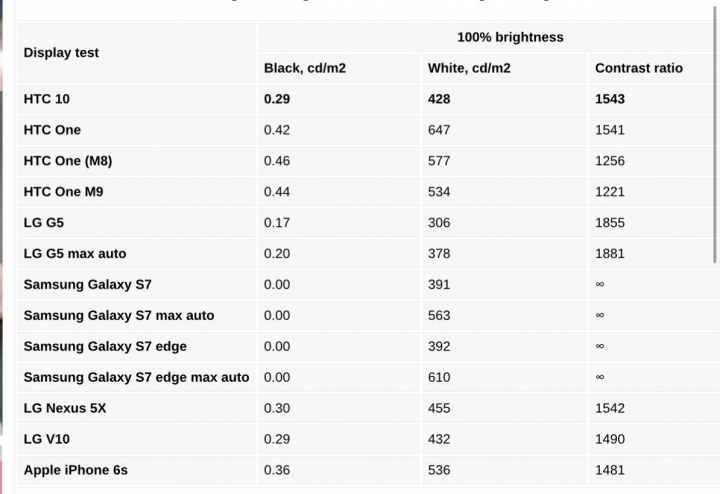Click the Contrast ratio column header
Image resolution: width=720 pixels, height=494 pixels.
[x=639, y=68]
